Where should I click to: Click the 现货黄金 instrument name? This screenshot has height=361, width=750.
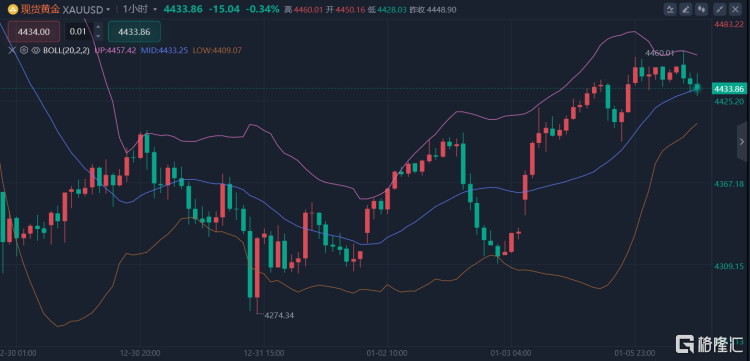click(x=40, y=9)
